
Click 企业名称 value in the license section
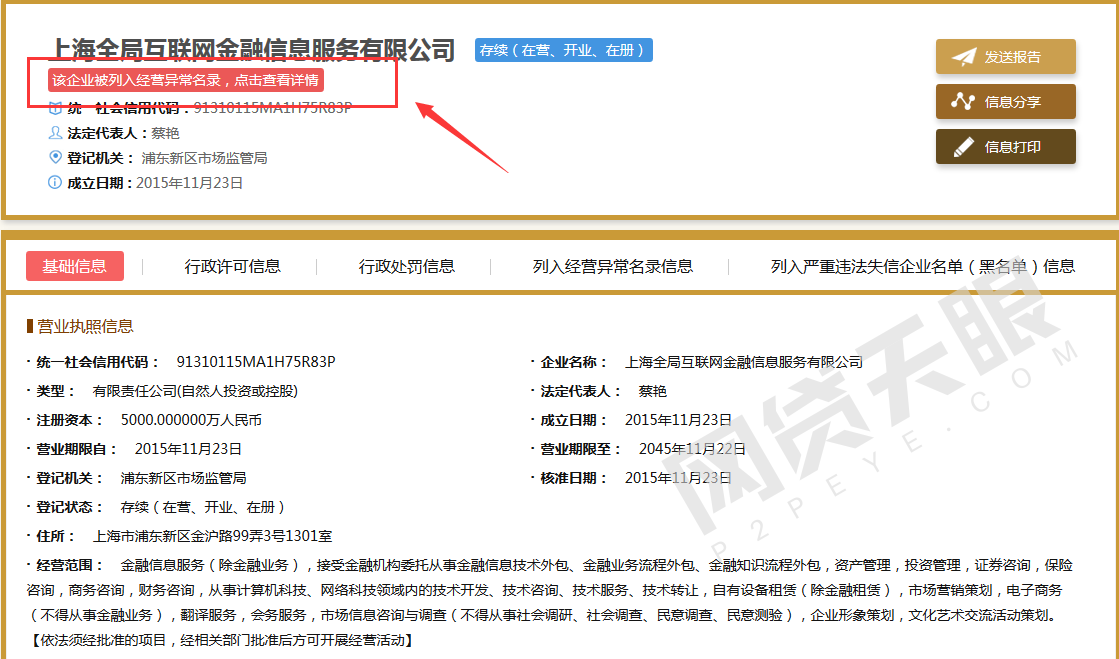744,362
